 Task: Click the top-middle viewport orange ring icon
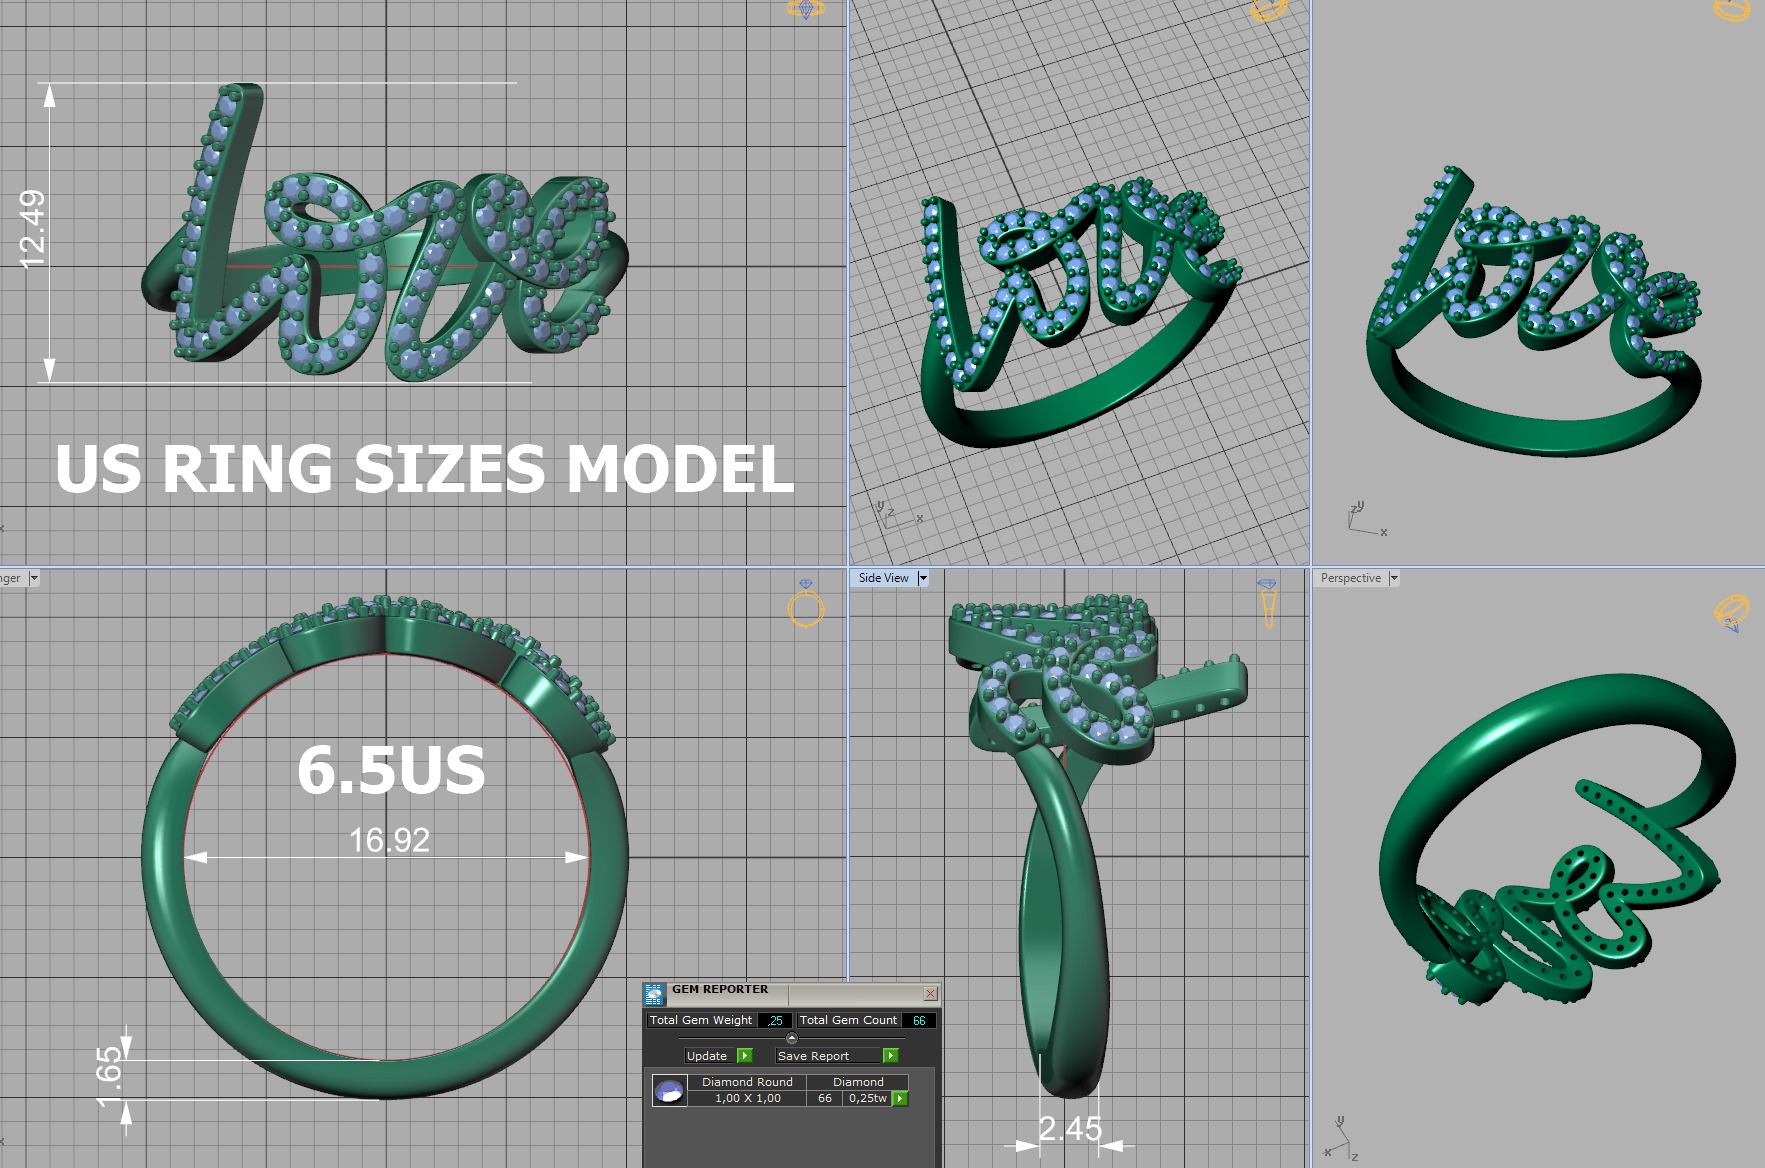click(x=1269, y=9)
